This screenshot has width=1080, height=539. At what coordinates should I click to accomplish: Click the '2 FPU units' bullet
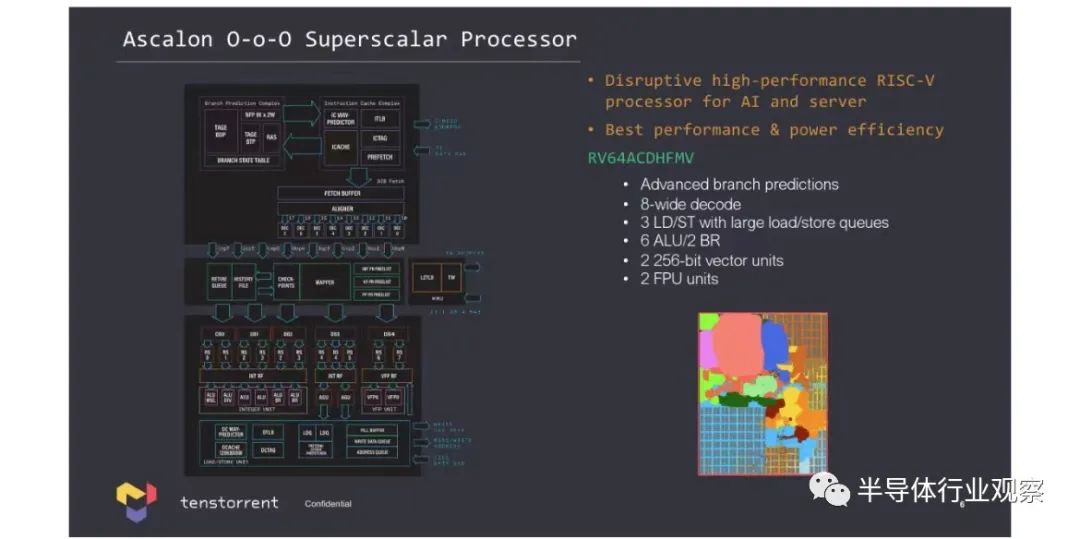(x=679, y=279)
